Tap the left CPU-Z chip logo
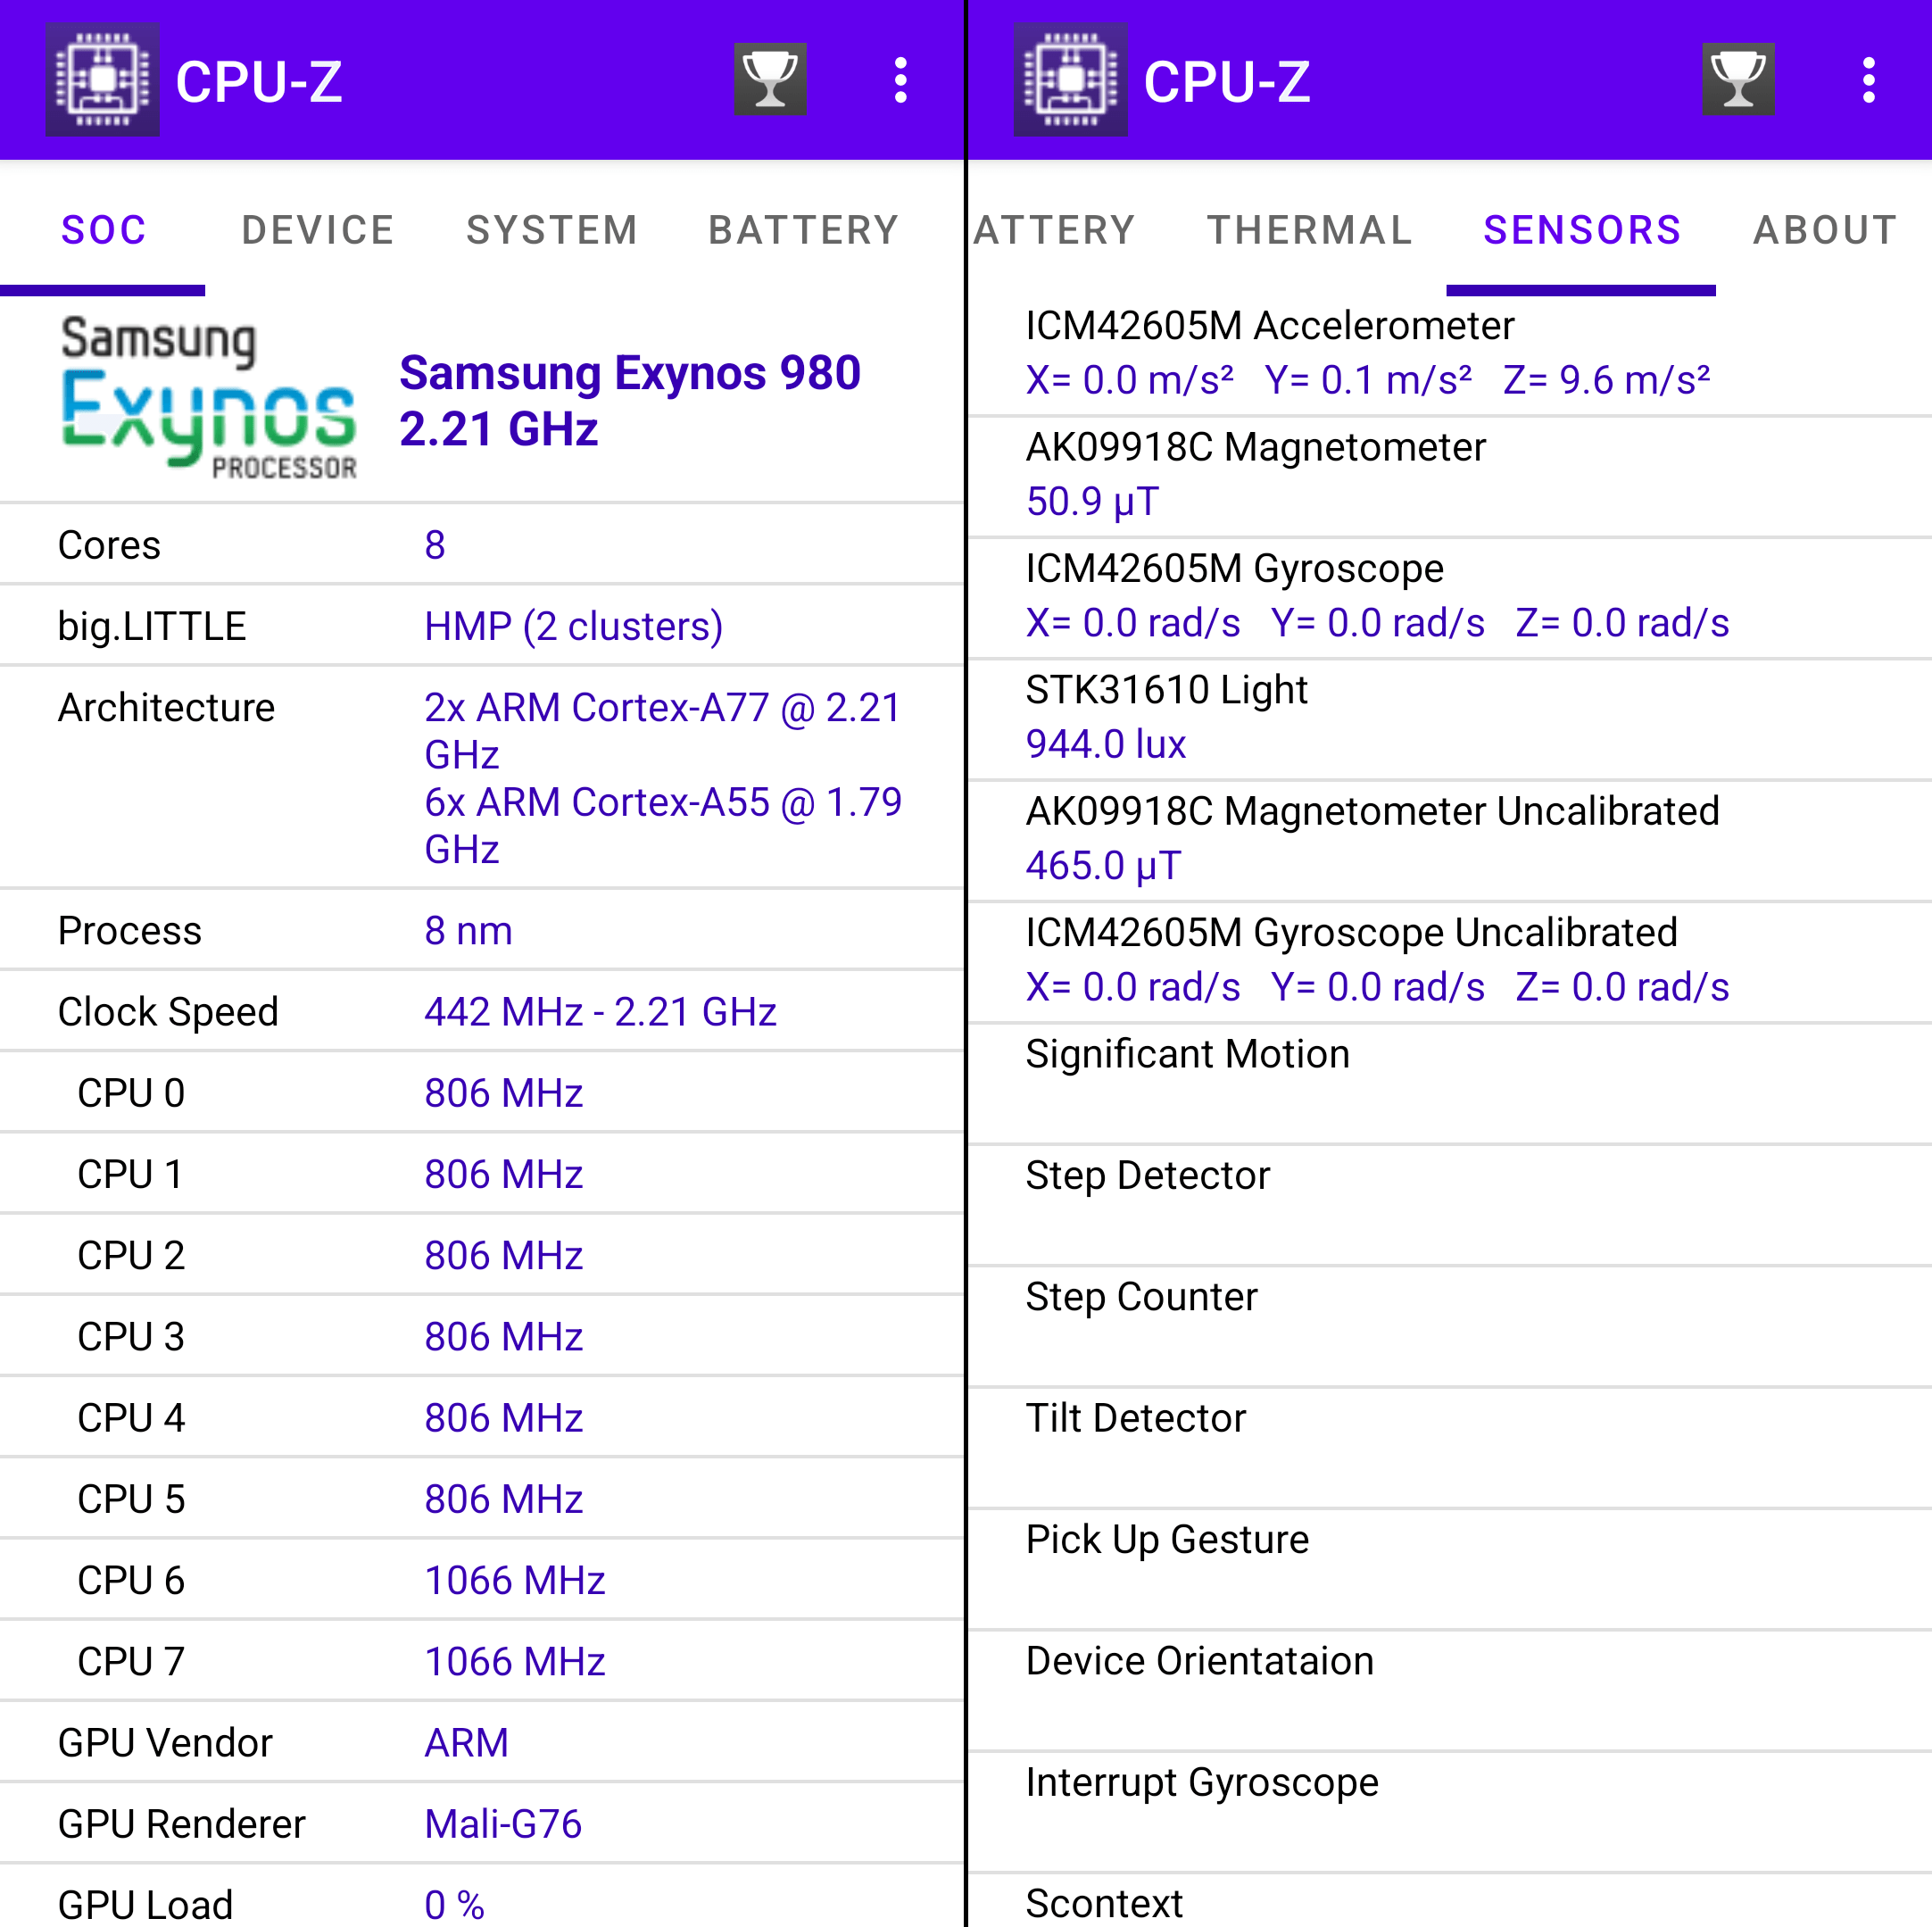Screen dimensions: 1932x1927 (102, 79)
